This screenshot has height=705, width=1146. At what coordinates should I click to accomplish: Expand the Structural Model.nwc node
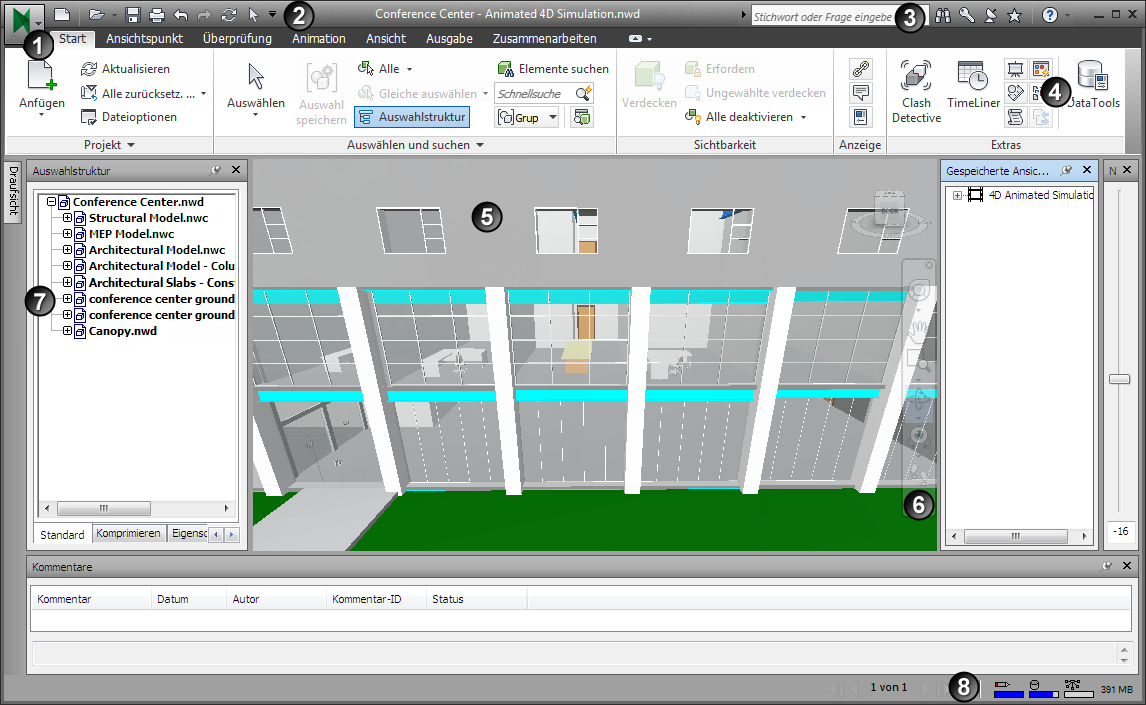67,218
